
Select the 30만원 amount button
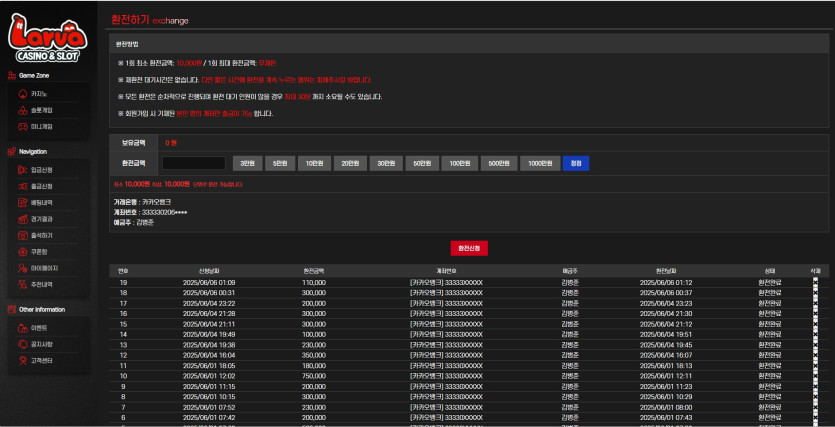tap(386, 163)
